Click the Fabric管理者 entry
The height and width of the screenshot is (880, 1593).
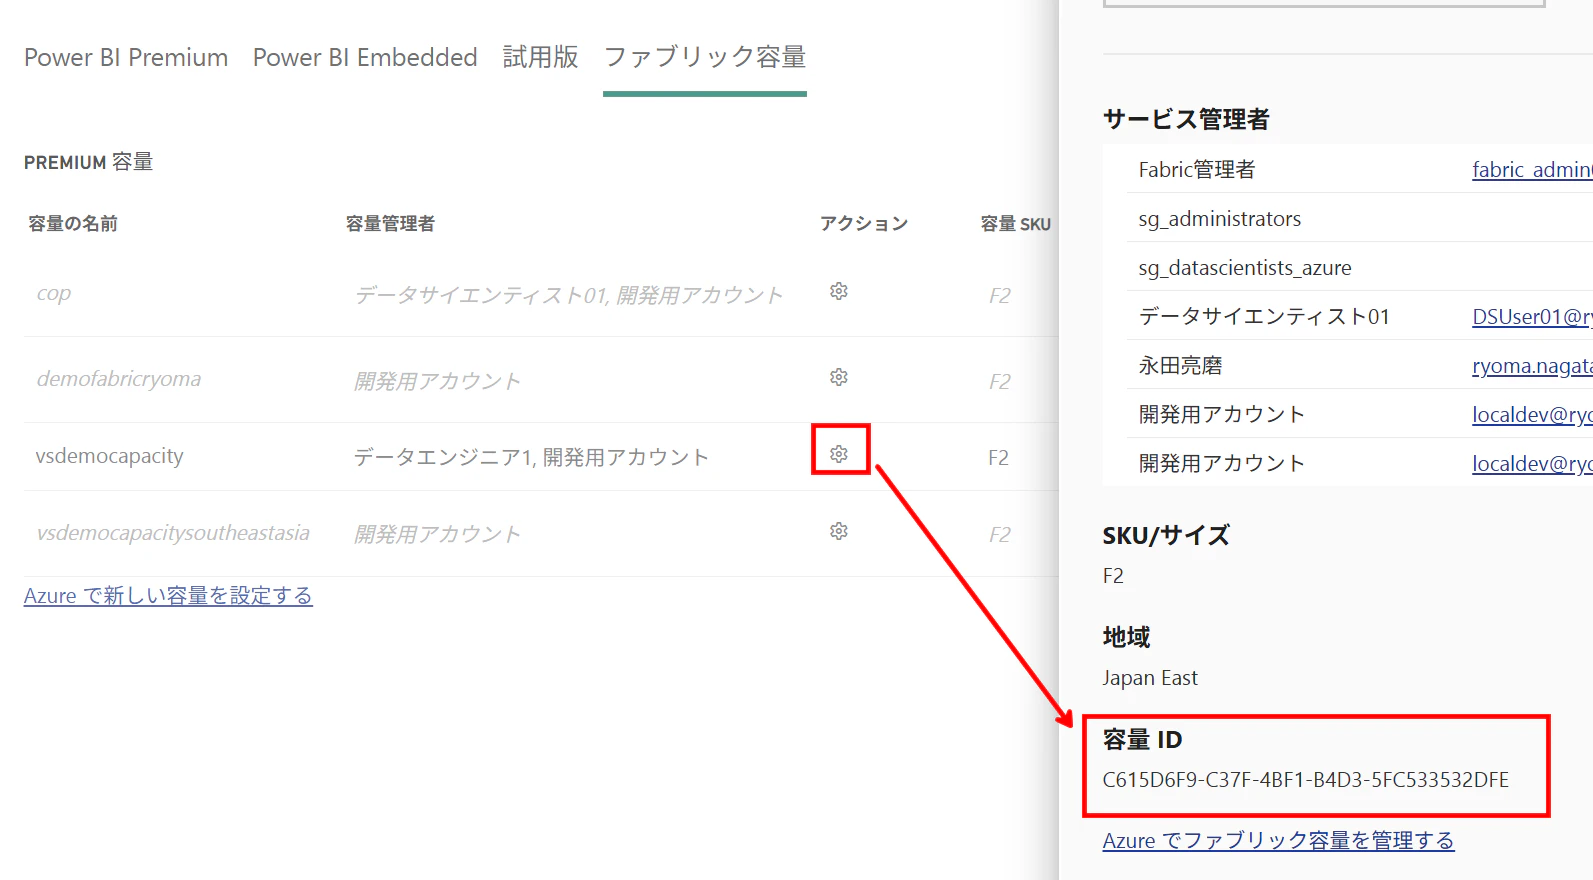click(1197, 170)
